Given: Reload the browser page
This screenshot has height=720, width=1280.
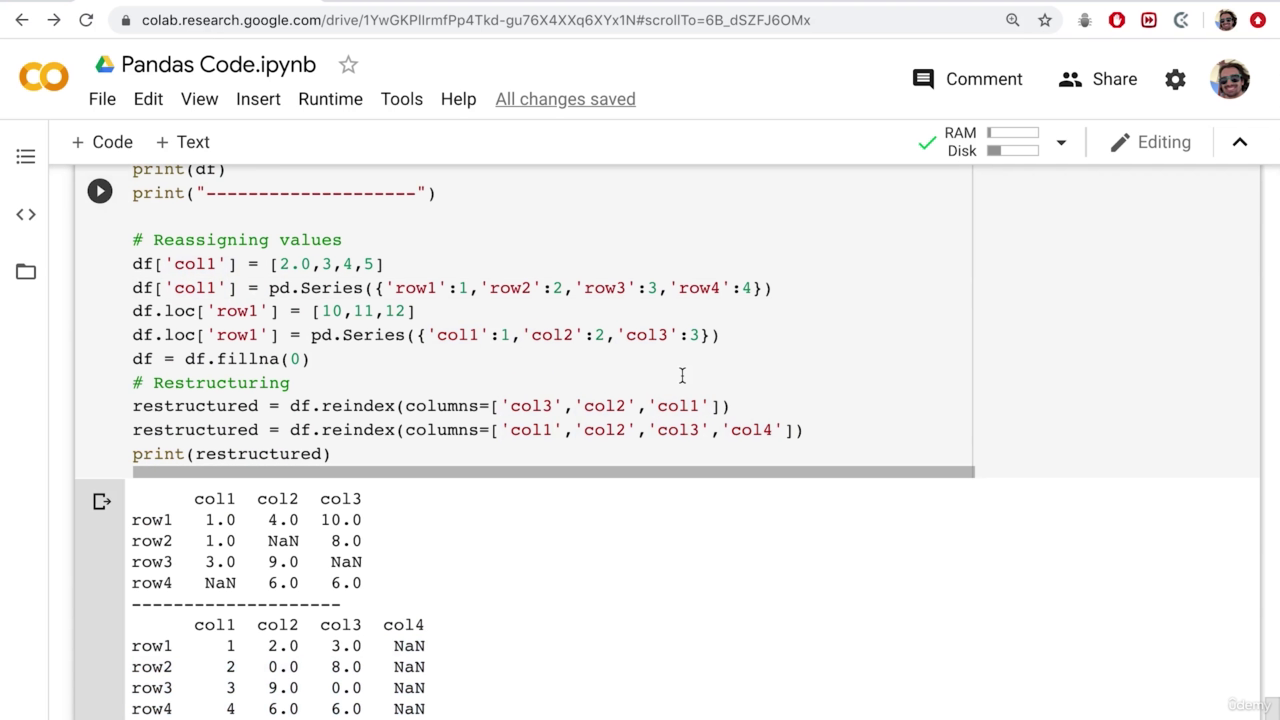Looking at the screenshot, I should click(86, 20).
